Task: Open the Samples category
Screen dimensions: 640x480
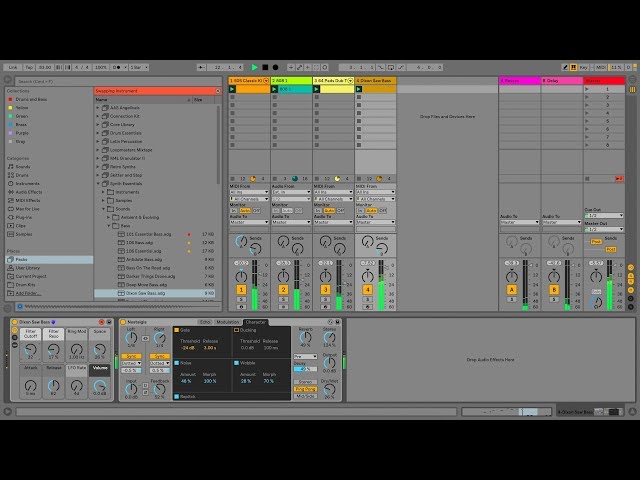Action: (24, 234)
